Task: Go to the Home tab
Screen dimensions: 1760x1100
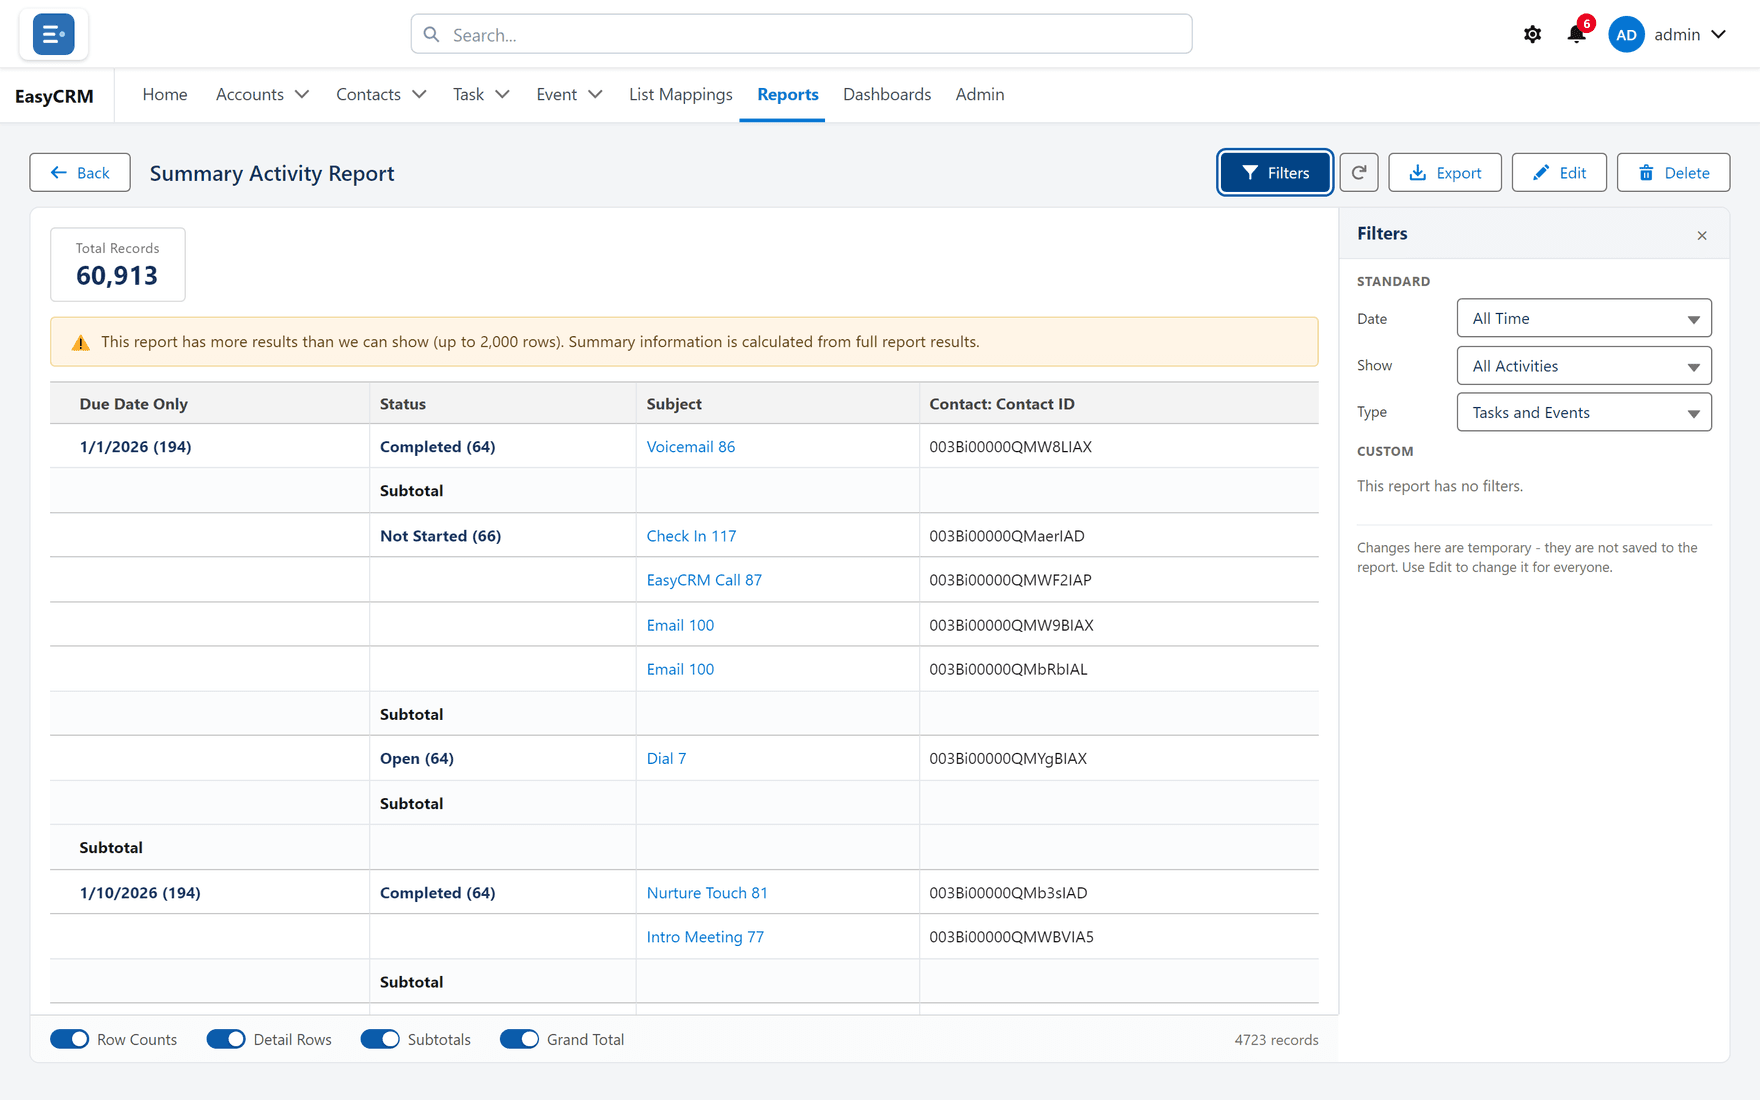Action: [x=165, y=94]
